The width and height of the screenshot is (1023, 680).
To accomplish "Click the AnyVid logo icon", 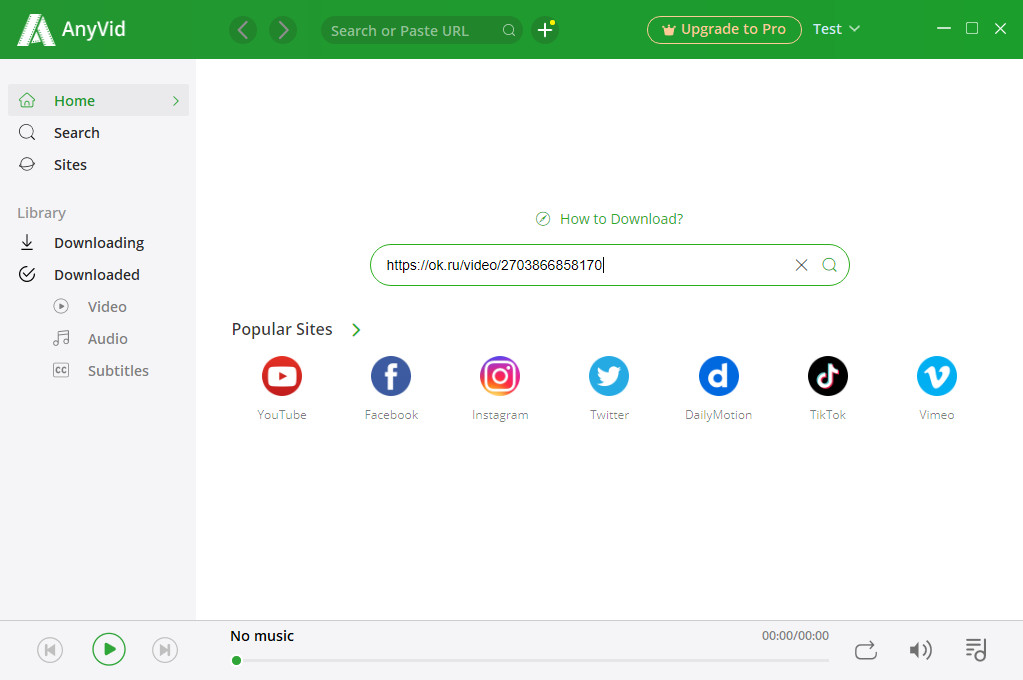I will point(36,30).
